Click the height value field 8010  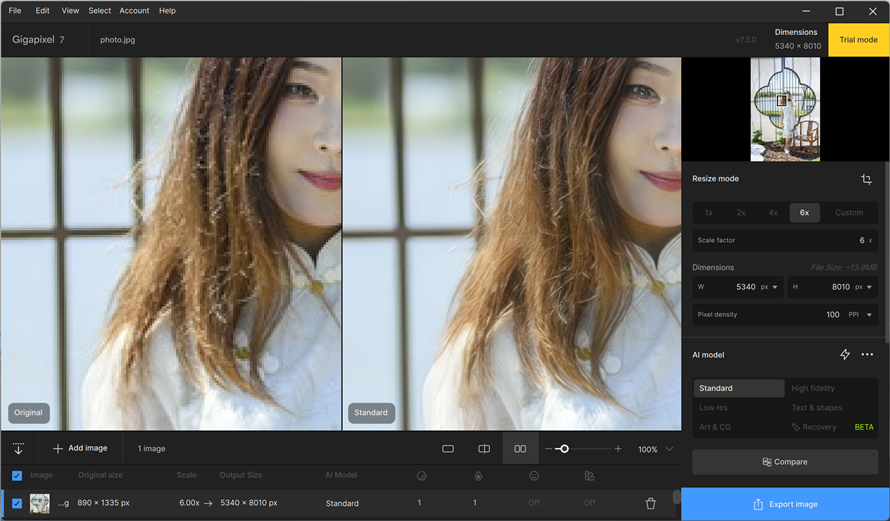(841, 287)
